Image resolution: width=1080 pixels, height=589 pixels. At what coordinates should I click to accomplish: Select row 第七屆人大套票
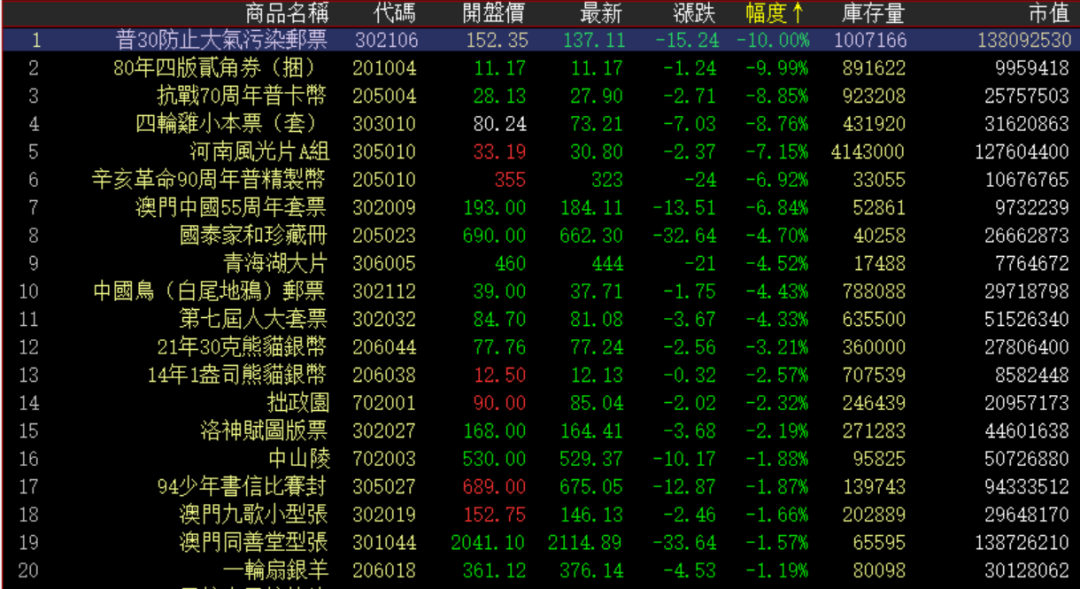tap(541, 319)
